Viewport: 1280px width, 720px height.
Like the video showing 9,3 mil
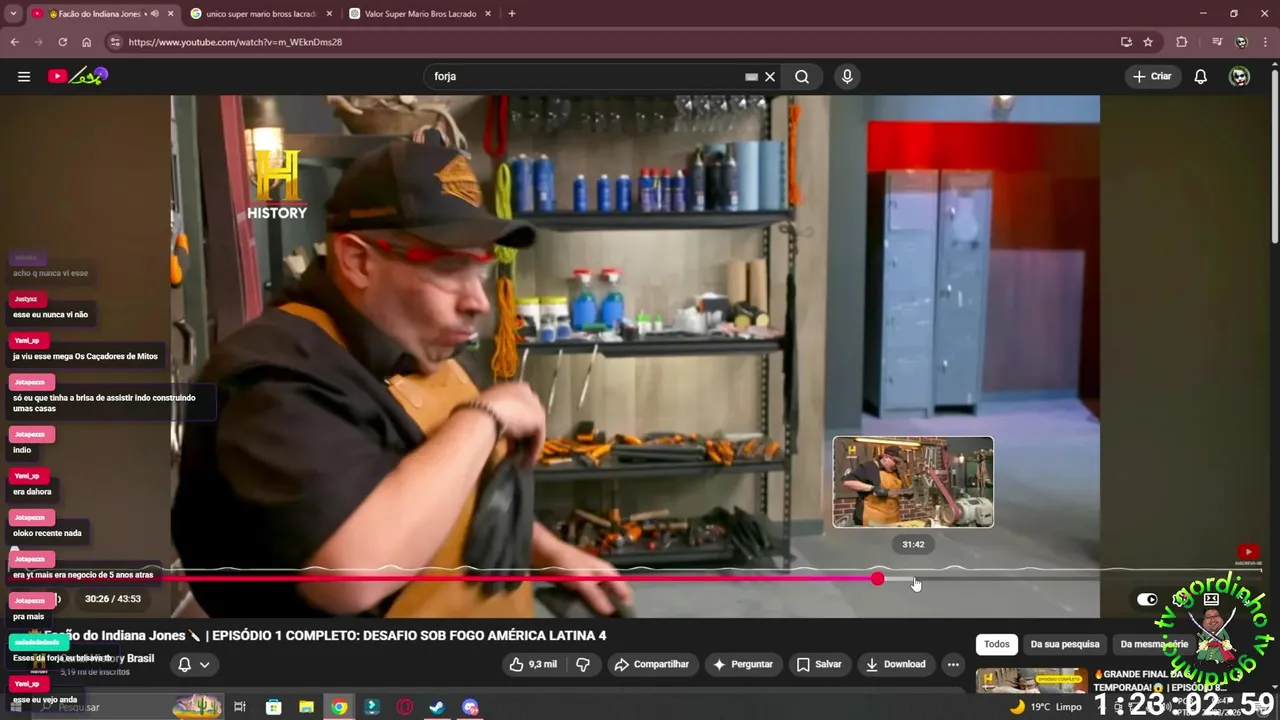click(x=532, y=664)
